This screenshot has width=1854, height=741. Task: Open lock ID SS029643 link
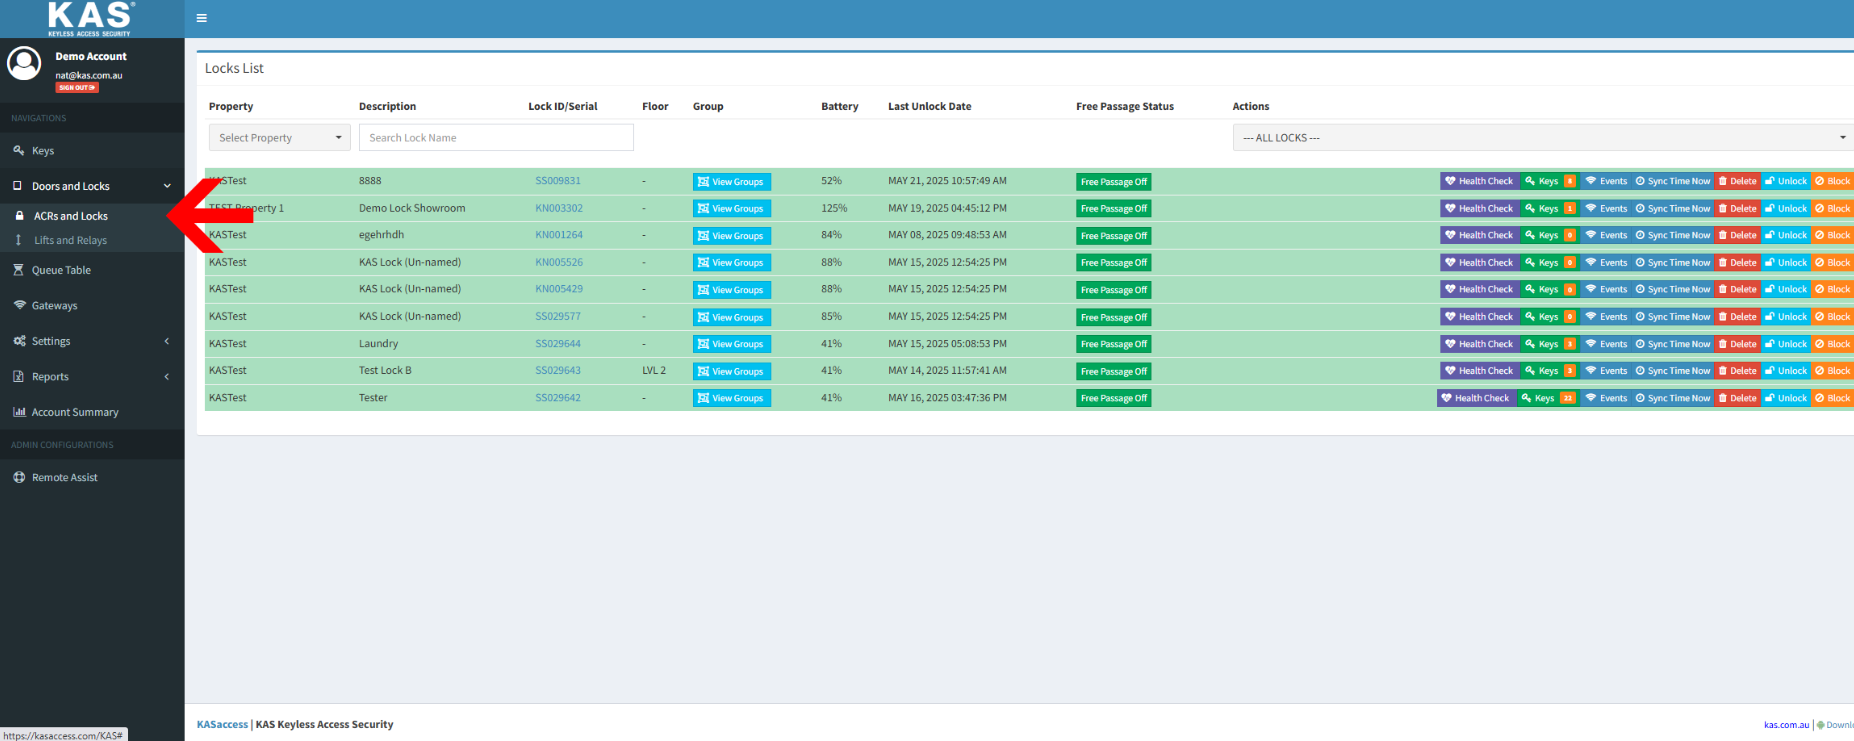click(558, 370)
